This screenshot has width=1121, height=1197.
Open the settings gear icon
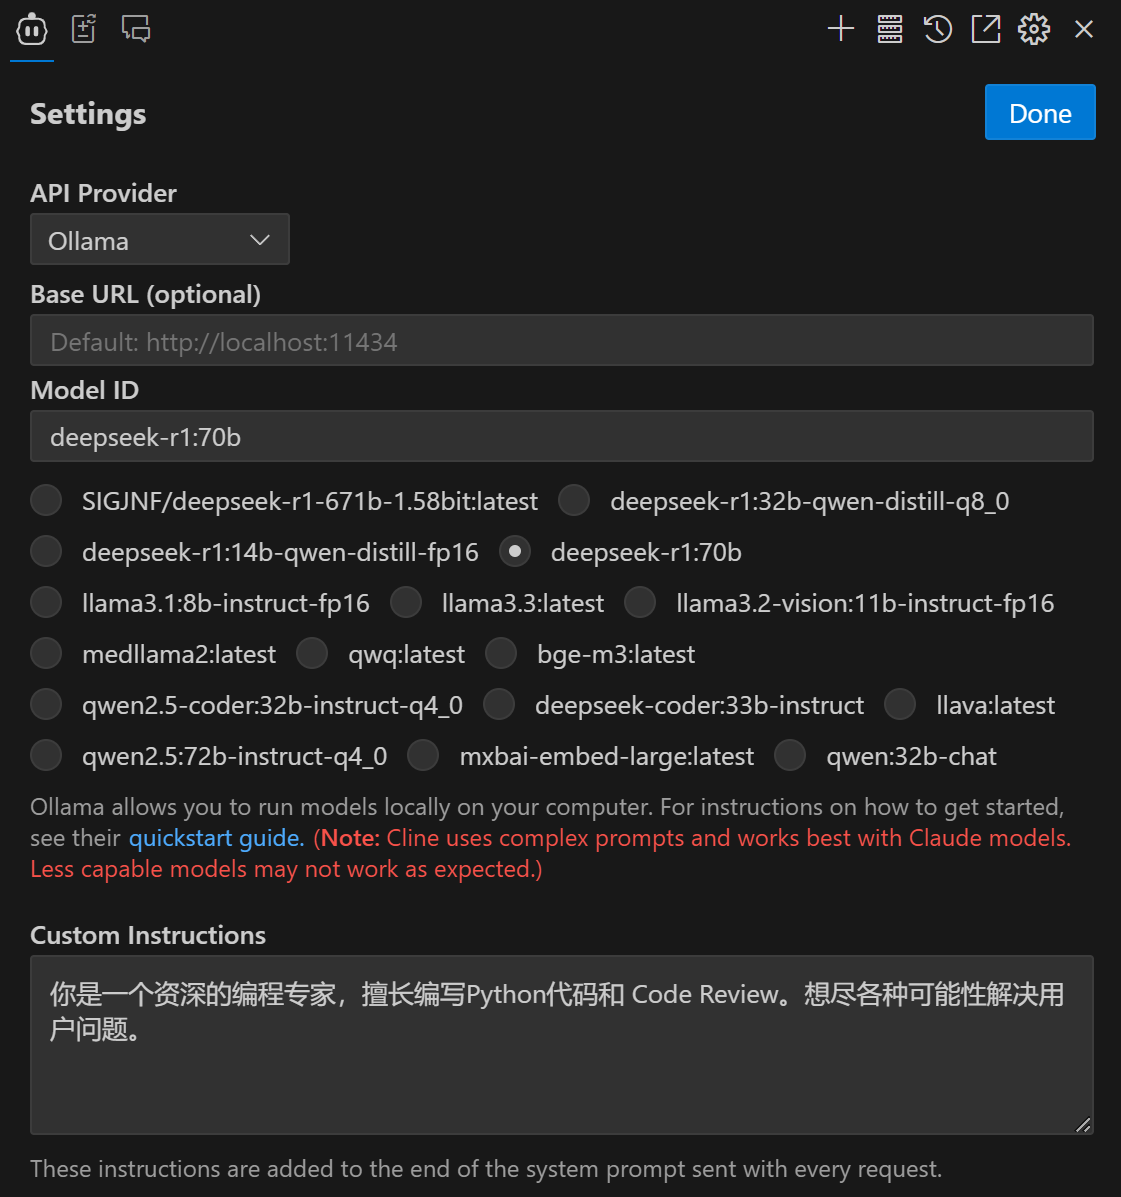coord(1034,29)
